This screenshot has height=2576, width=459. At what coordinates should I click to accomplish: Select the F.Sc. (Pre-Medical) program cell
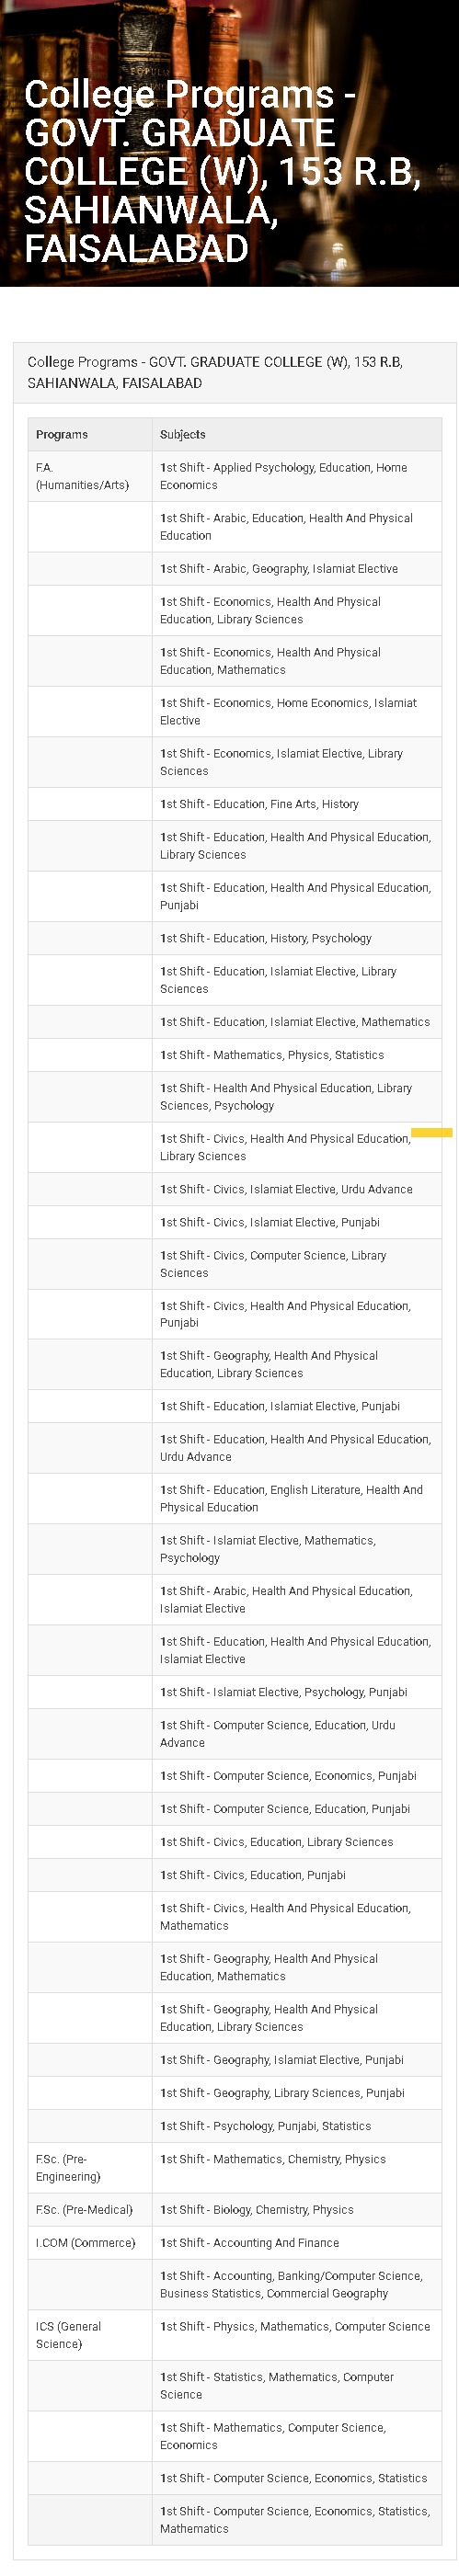click(90, 2210)
